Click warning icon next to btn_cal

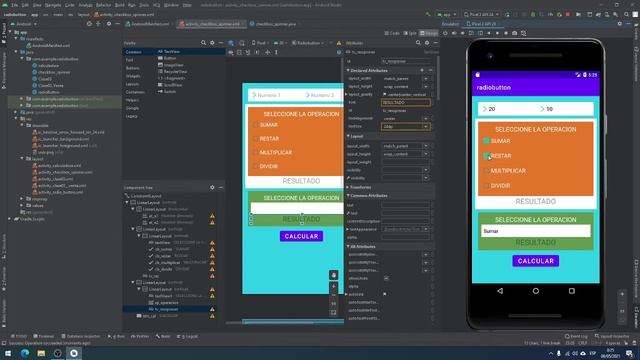212,316
